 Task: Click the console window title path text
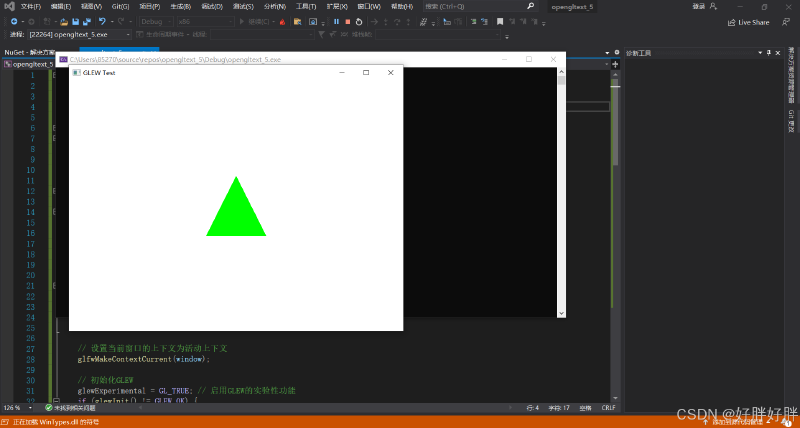point(176,60)
